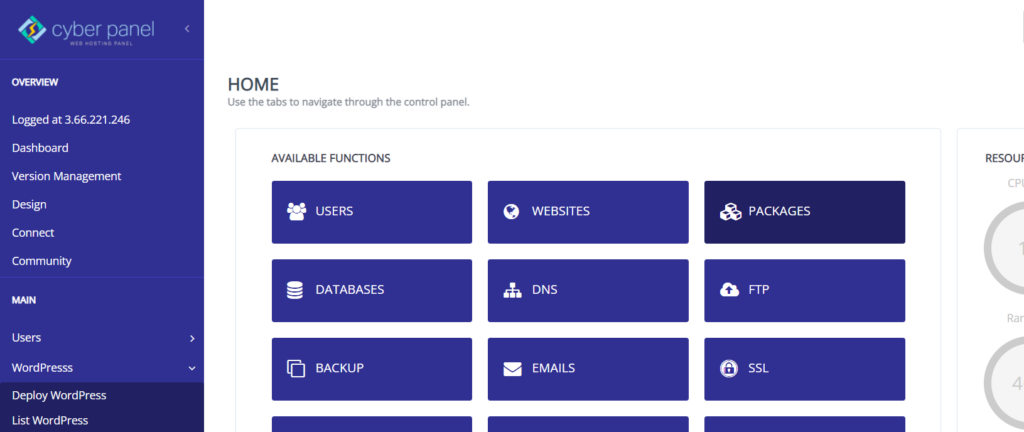Click the CyberPanel logo
This screenshot has height=432, width=1024.
[x=87, y=31]
